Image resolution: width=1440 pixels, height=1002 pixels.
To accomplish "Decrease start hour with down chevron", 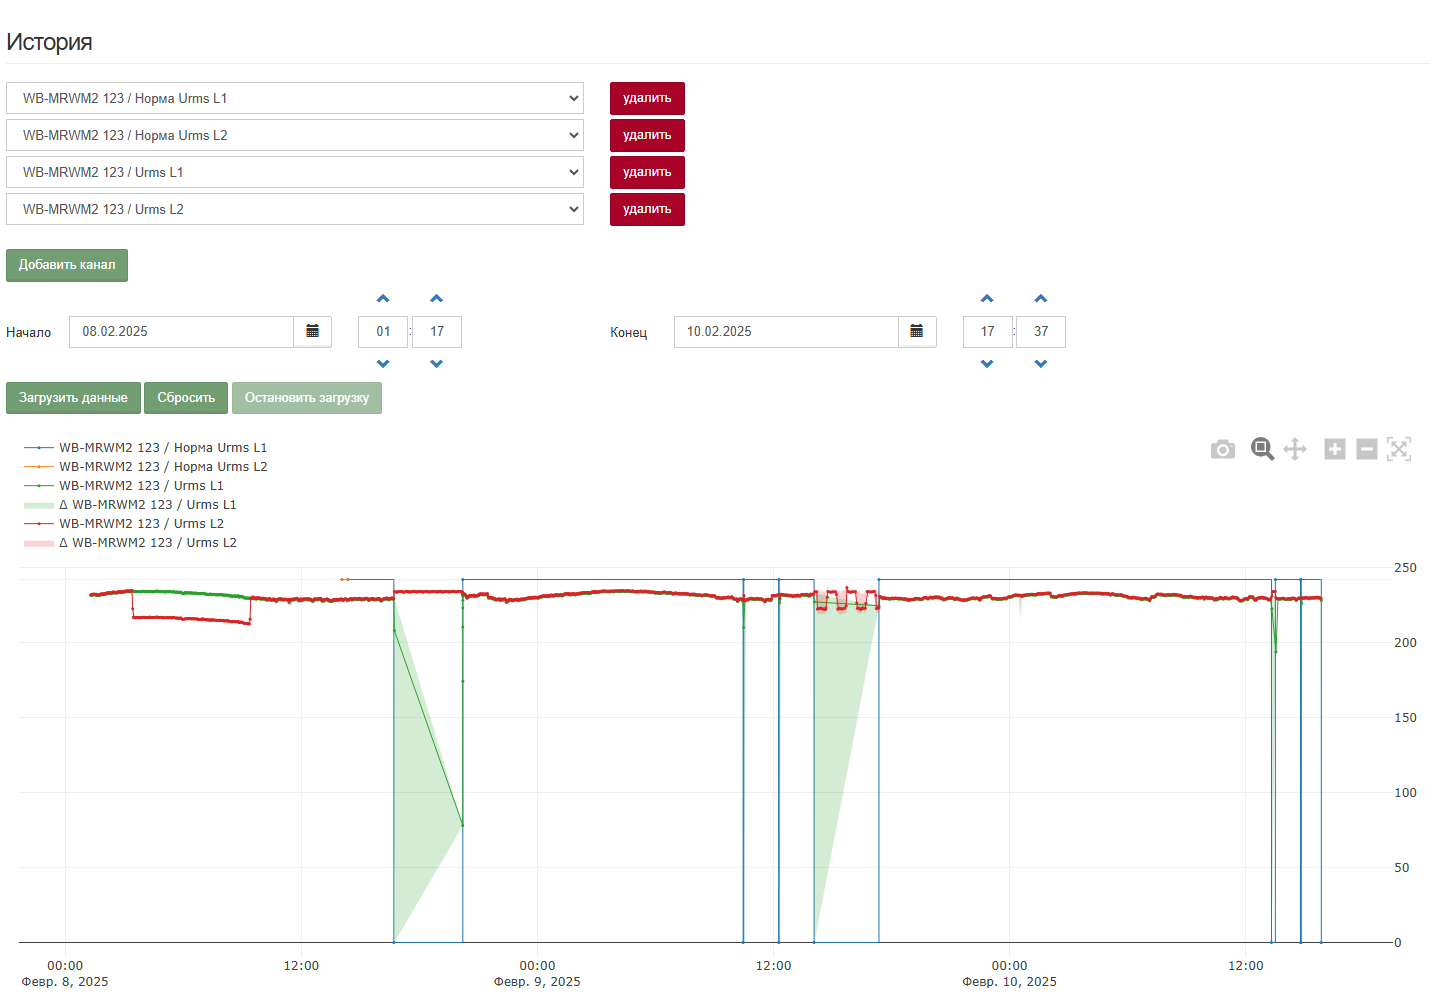I will tap(383, 364).
